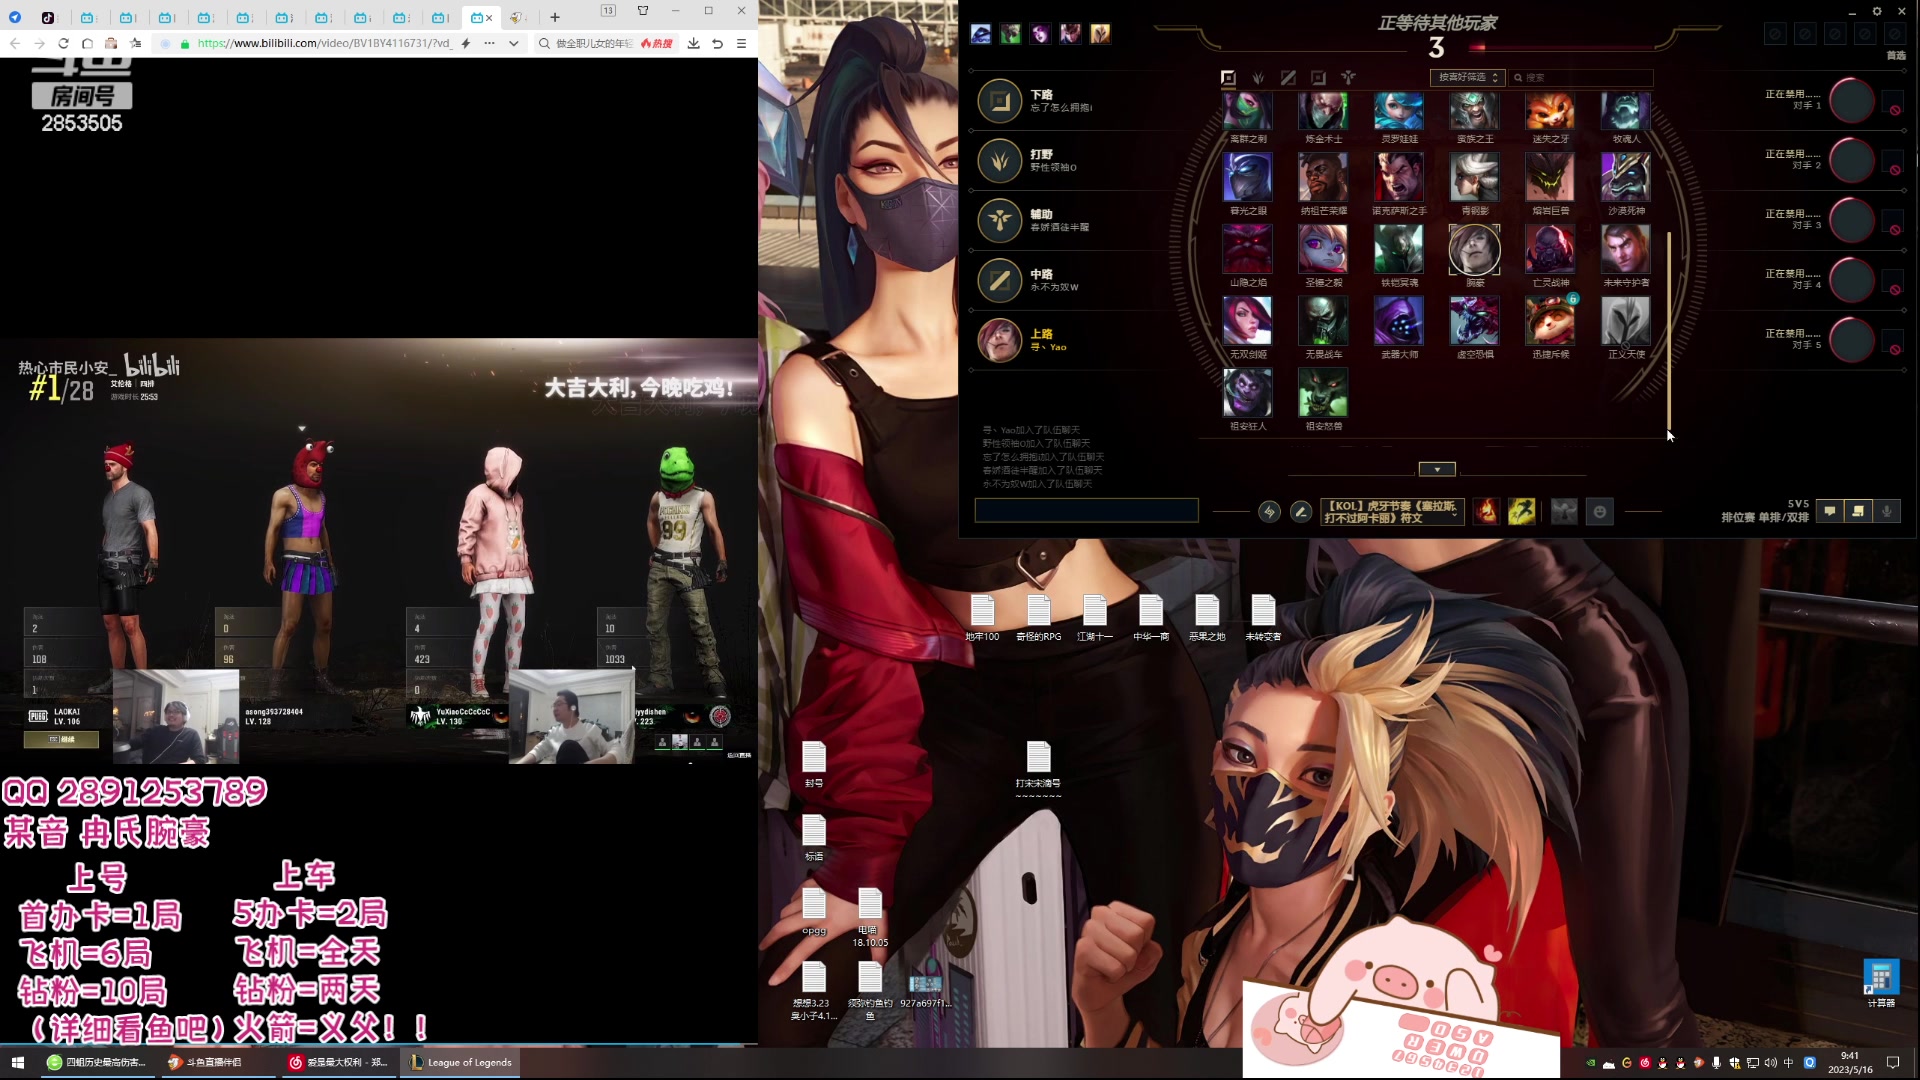The image size is (1920, 1080).
Task: Filter champions by support role icon
Action: pyautogui.click(x=1348, y=77)
